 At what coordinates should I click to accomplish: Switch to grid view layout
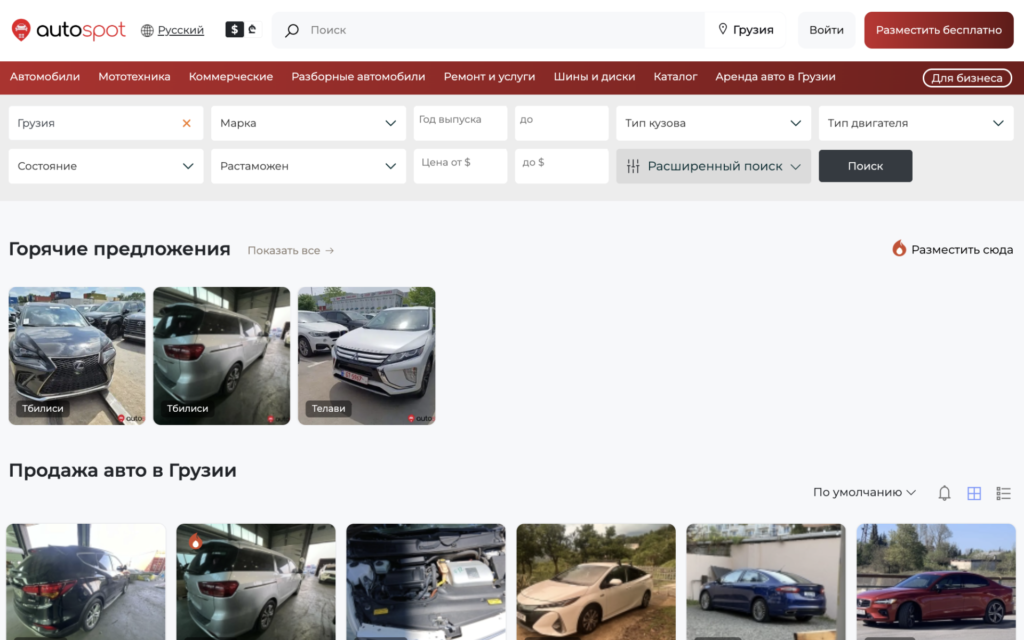pos(974,493)
